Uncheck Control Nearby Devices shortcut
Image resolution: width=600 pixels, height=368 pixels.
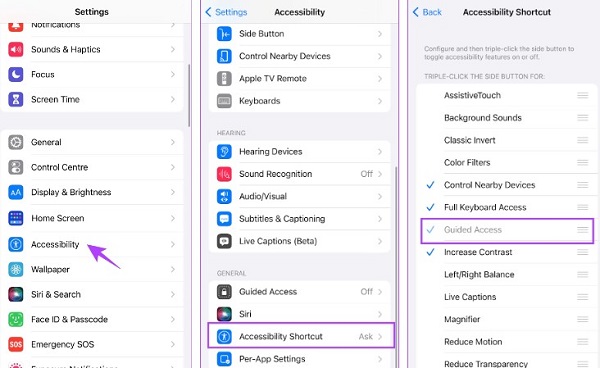coord(430,185)
